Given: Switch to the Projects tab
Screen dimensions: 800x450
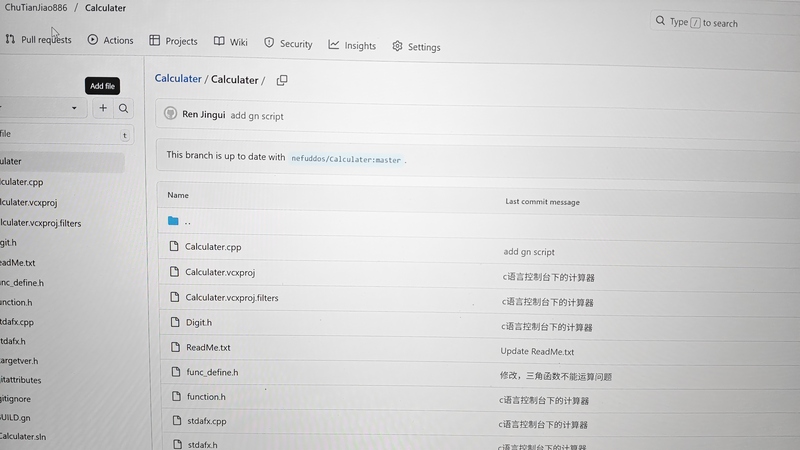Looking at the screenshot, I should pyautogui.click(x=173, y=41).
